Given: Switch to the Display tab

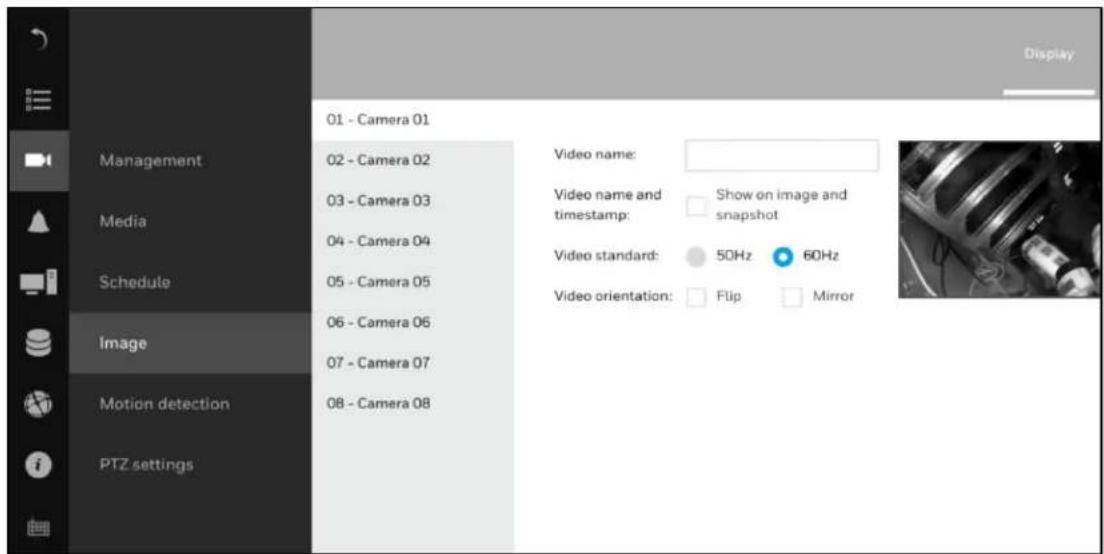Looking at the screenshot, I should tap(1049, 54).
